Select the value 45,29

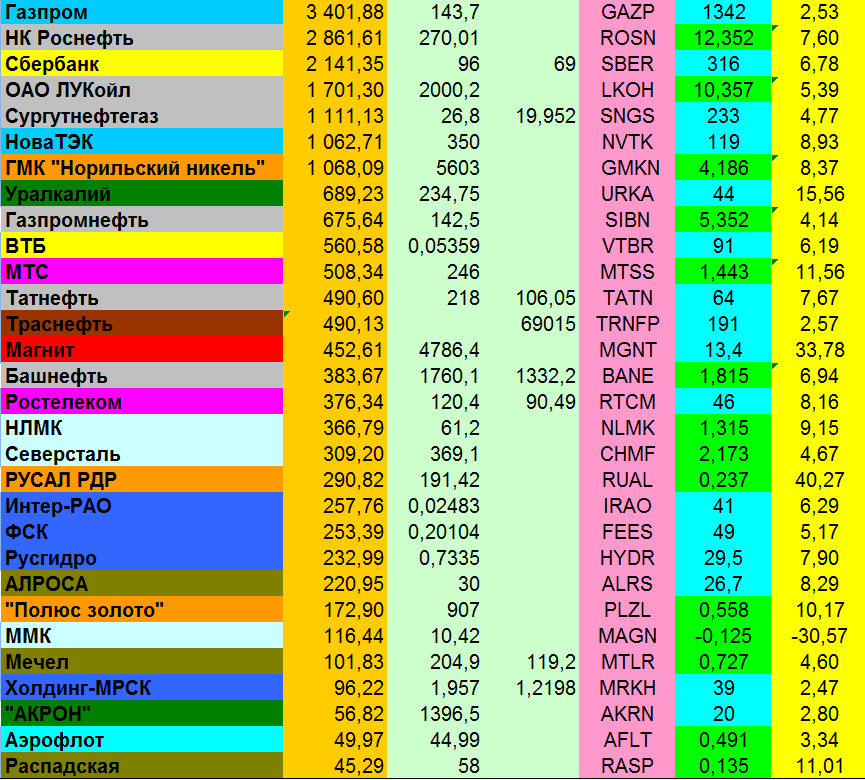pos(335,766)
